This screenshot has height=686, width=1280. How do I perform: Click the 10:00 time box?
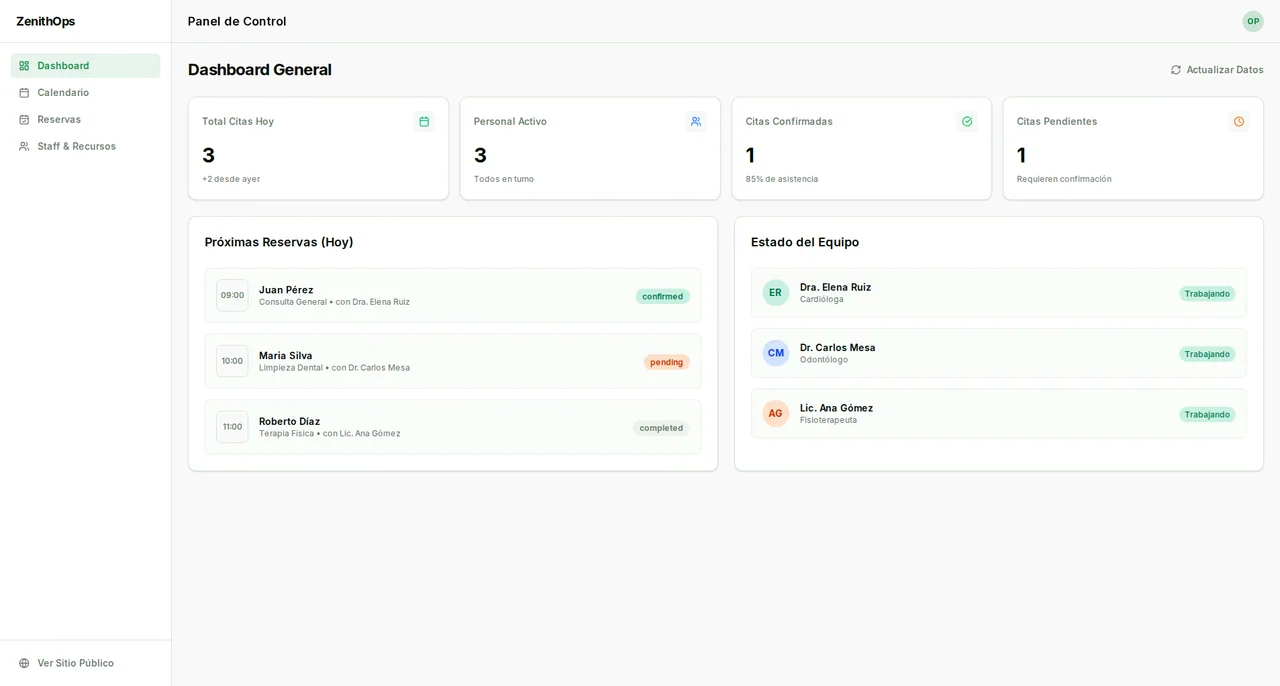[x=232, y=361]
